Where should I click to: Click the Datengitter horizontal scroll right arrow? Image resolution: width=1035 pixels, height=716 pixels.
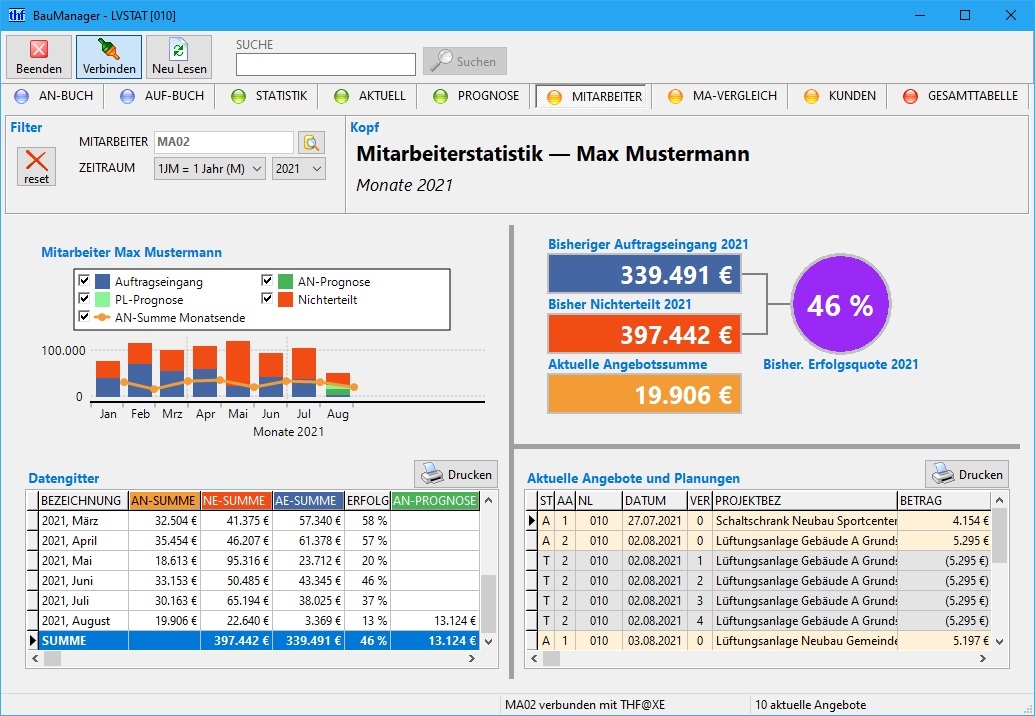(x=471, y=659)
